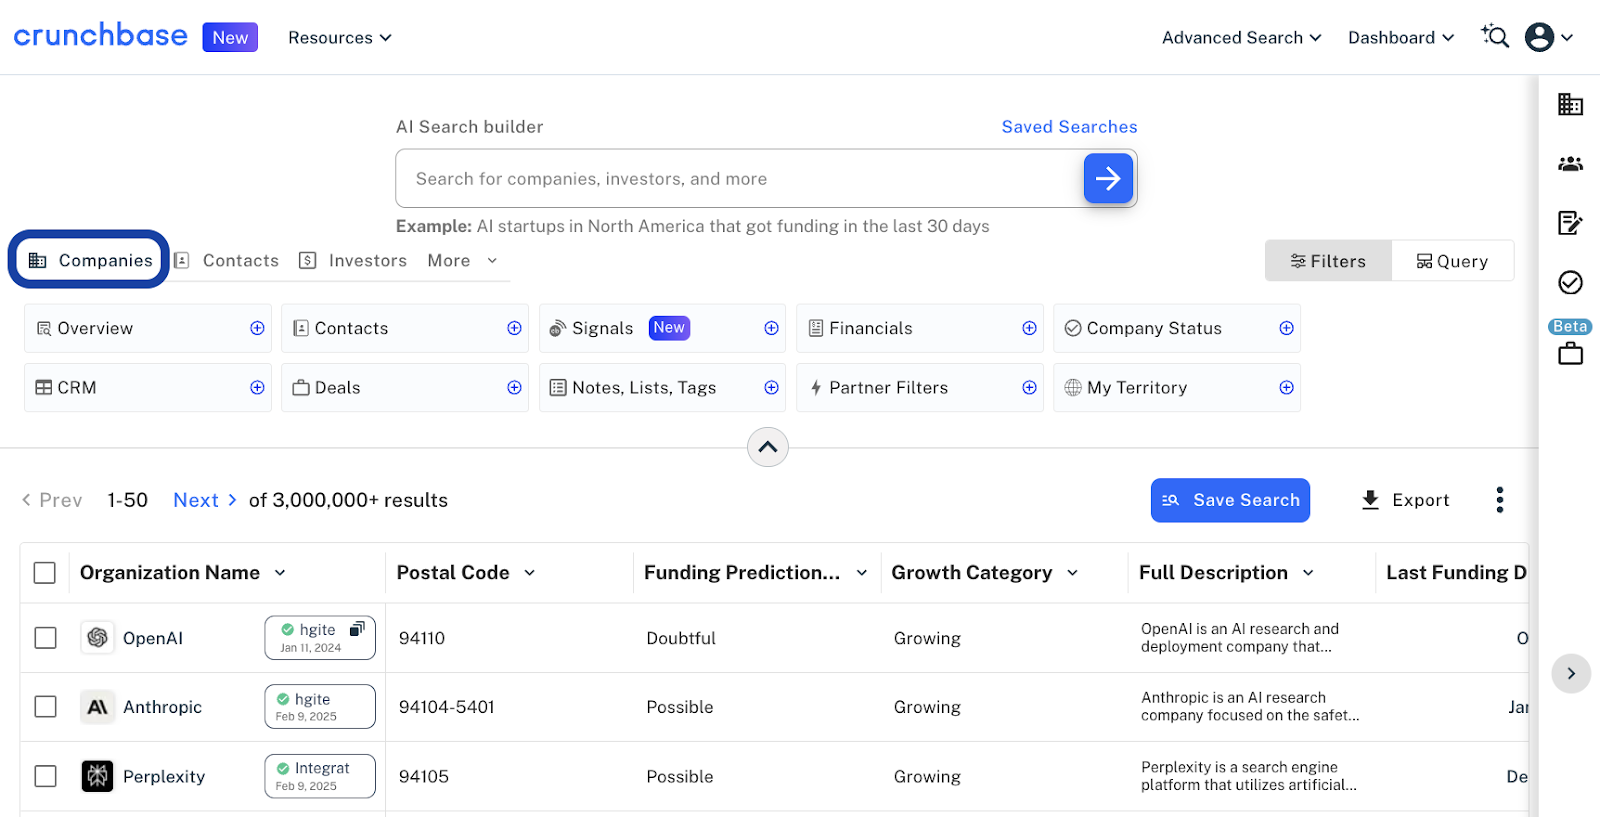Open Postal Code column dropdown arrow
1600x817 pixels.
click(530, 573)
